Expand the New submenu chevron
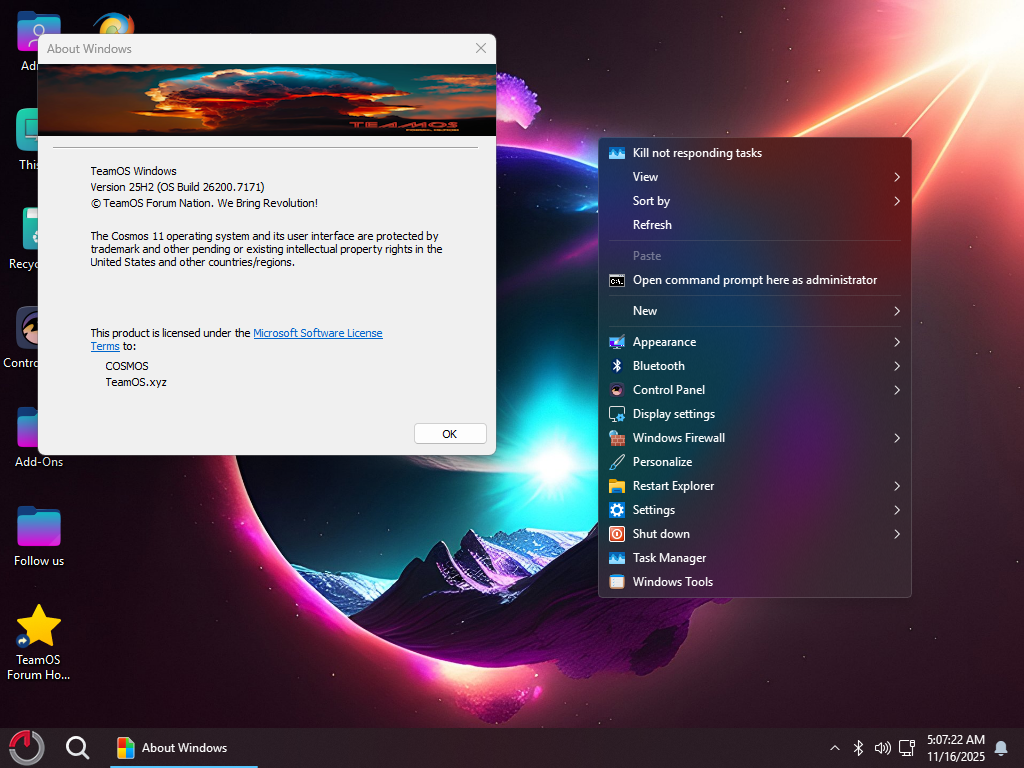The width and height of the screenshot is (1024, 768). click(897, 311)
